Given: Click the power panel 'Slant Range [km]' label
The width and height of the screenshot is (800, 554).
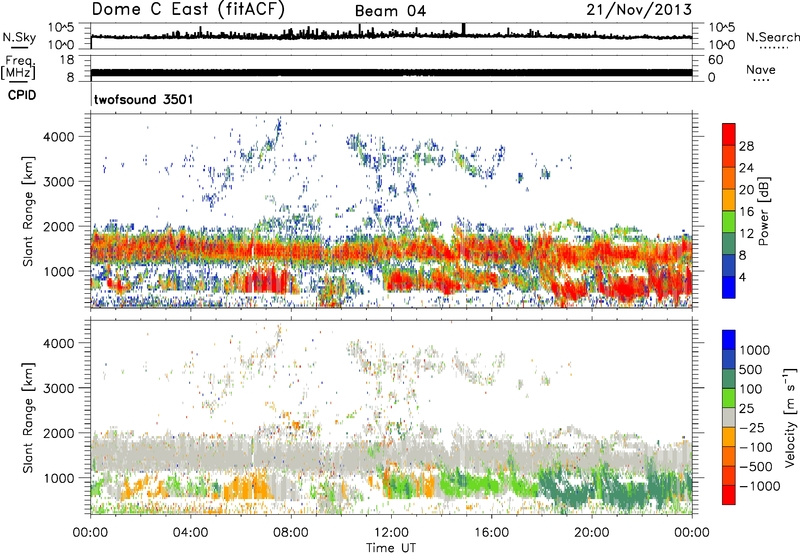Looking at the screenshot, I should (28, 211).
